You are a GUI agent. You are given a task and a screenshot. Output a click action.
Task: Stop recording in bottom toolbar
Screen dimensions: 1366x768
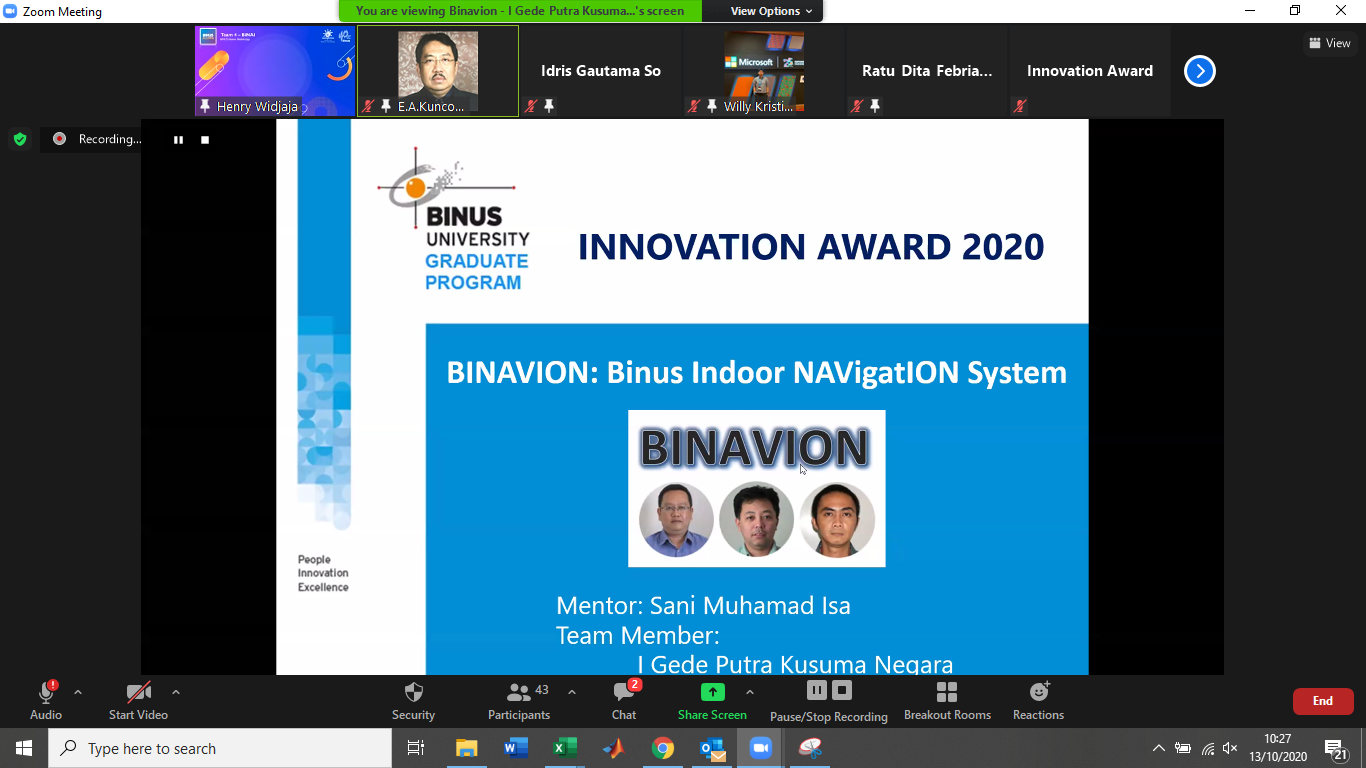[x=842, y=690]
